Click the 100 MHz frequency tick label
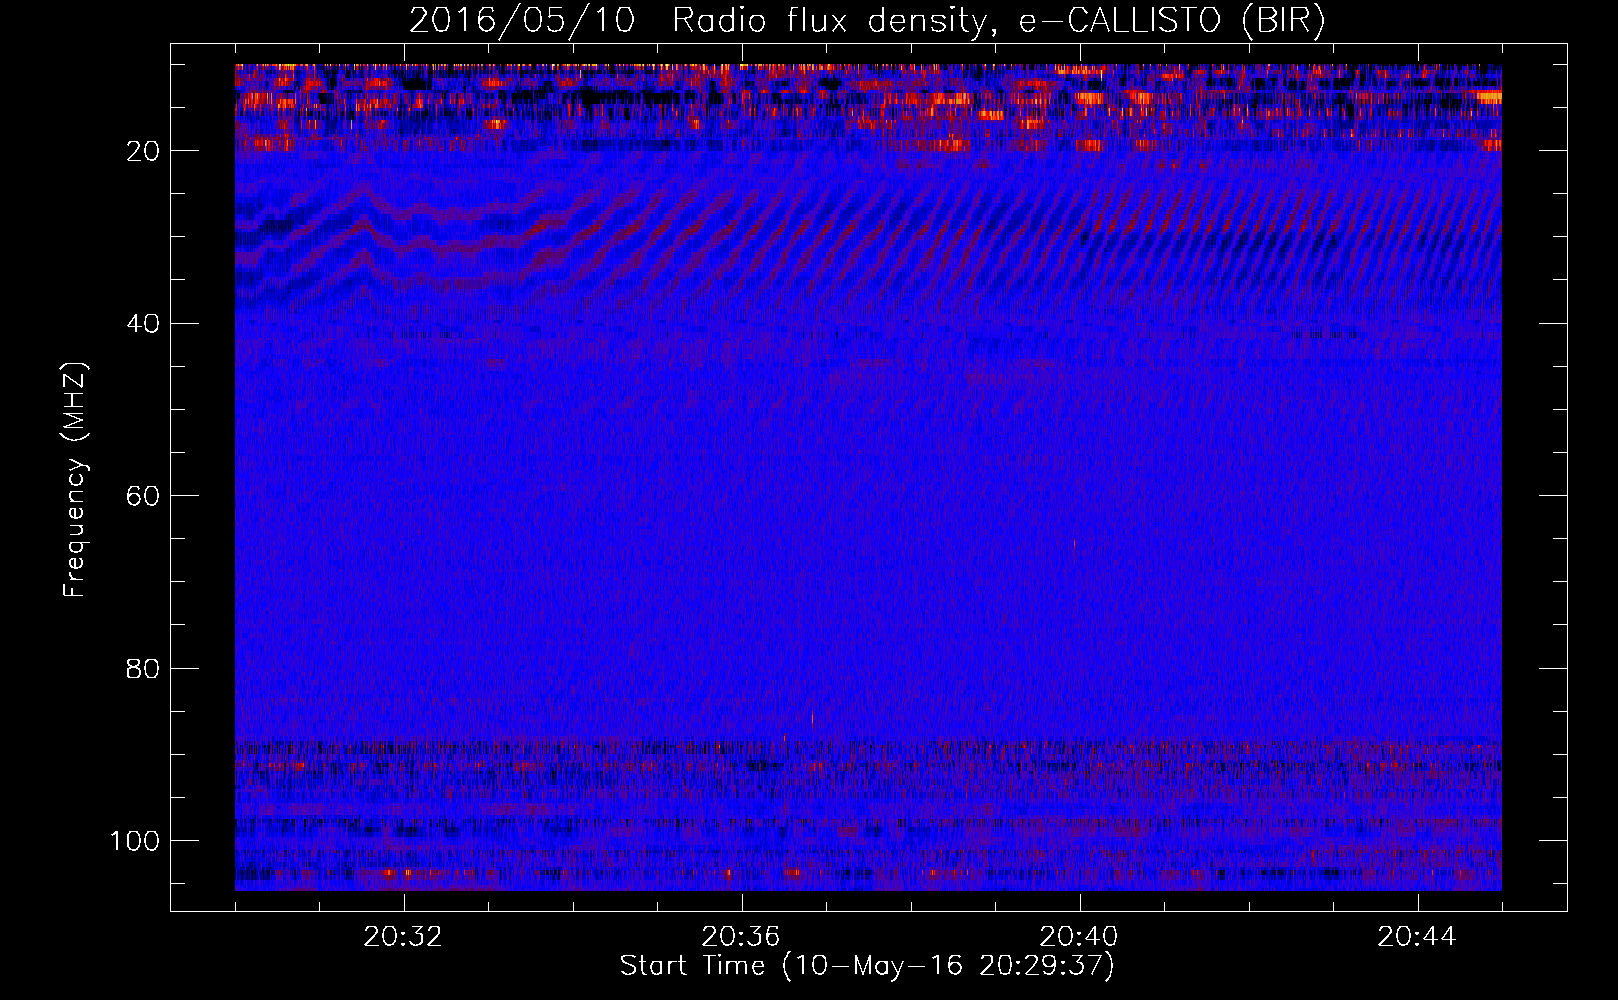Screen dimensions: 1618x1000 tap(135, 841)
